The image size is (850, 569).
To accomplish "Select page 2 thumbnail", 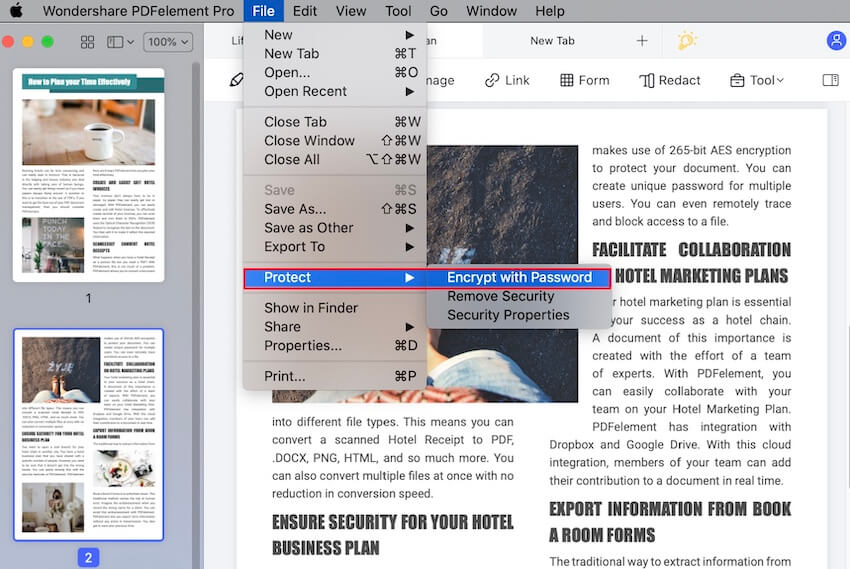I will [x=88, y=435].
